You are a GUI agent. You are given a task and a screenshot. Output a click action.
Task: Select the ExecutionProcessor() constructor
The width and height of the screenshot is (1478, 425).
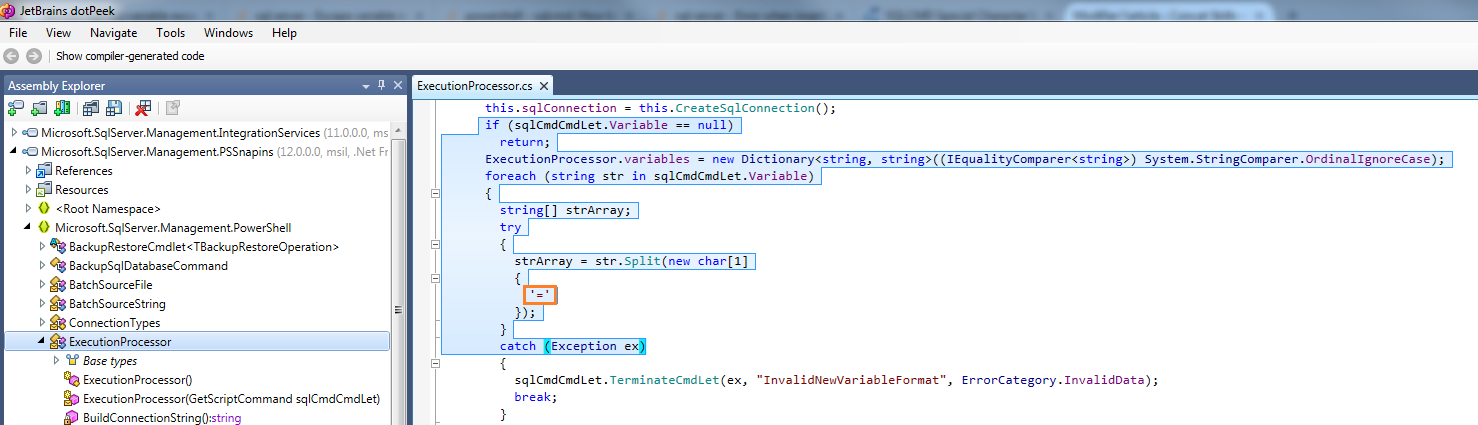[138, 380]
